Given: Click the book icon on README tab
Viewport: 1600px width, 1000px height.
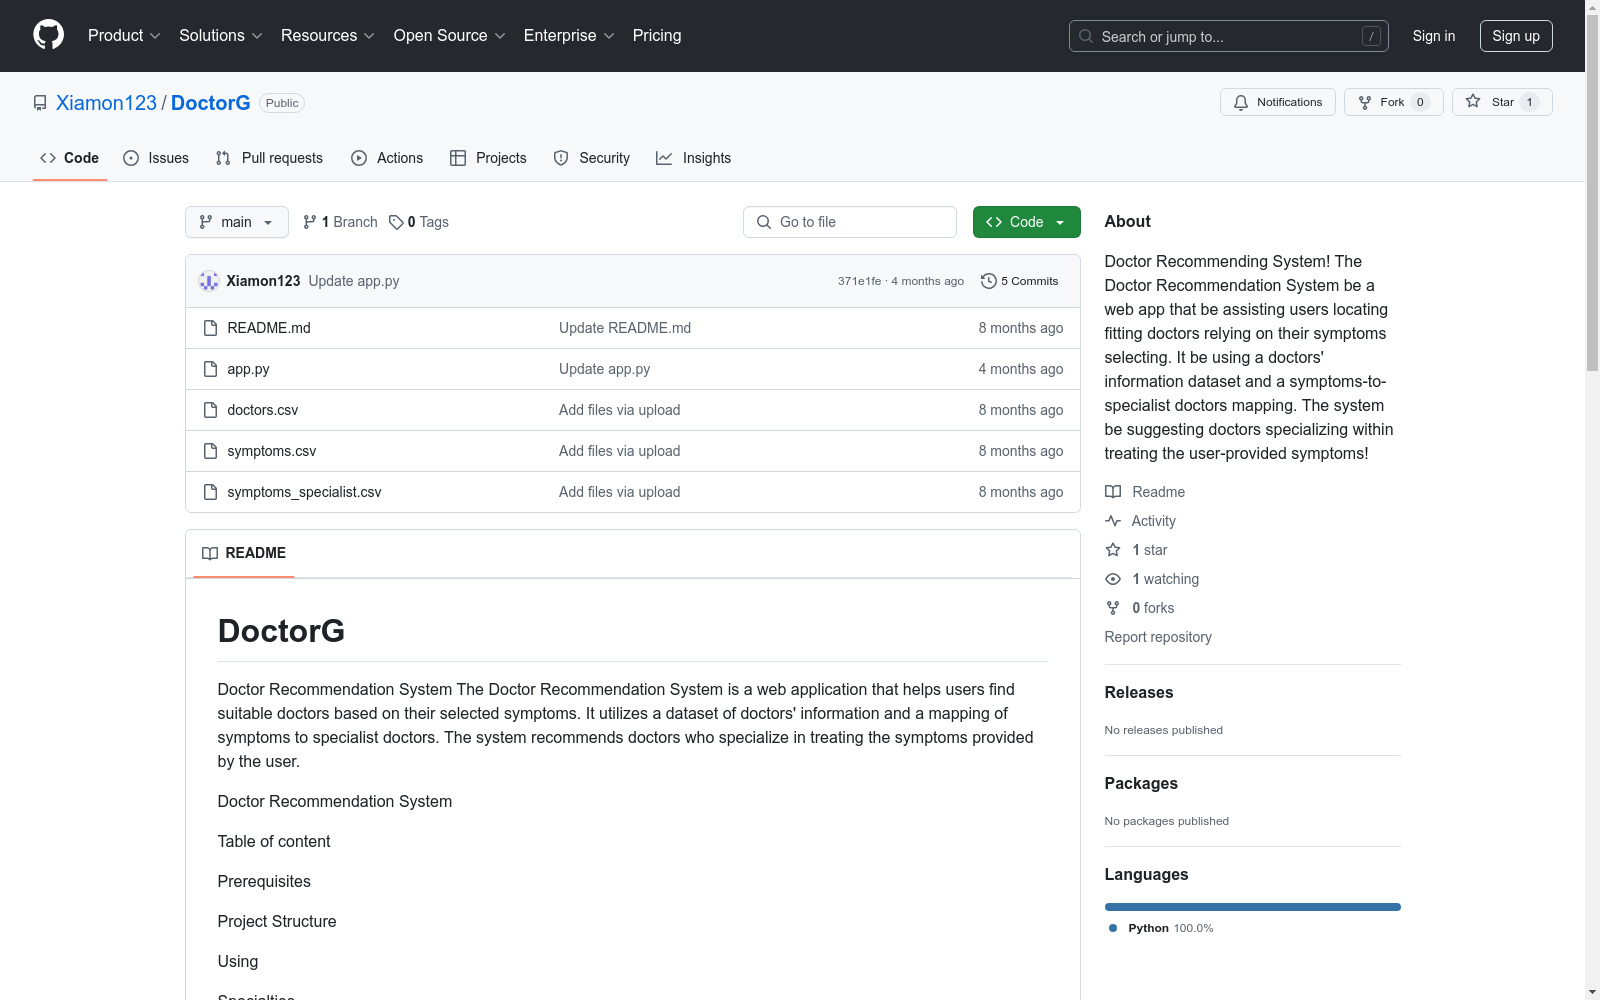Looking at the screenshot, I should pos(210,553).
